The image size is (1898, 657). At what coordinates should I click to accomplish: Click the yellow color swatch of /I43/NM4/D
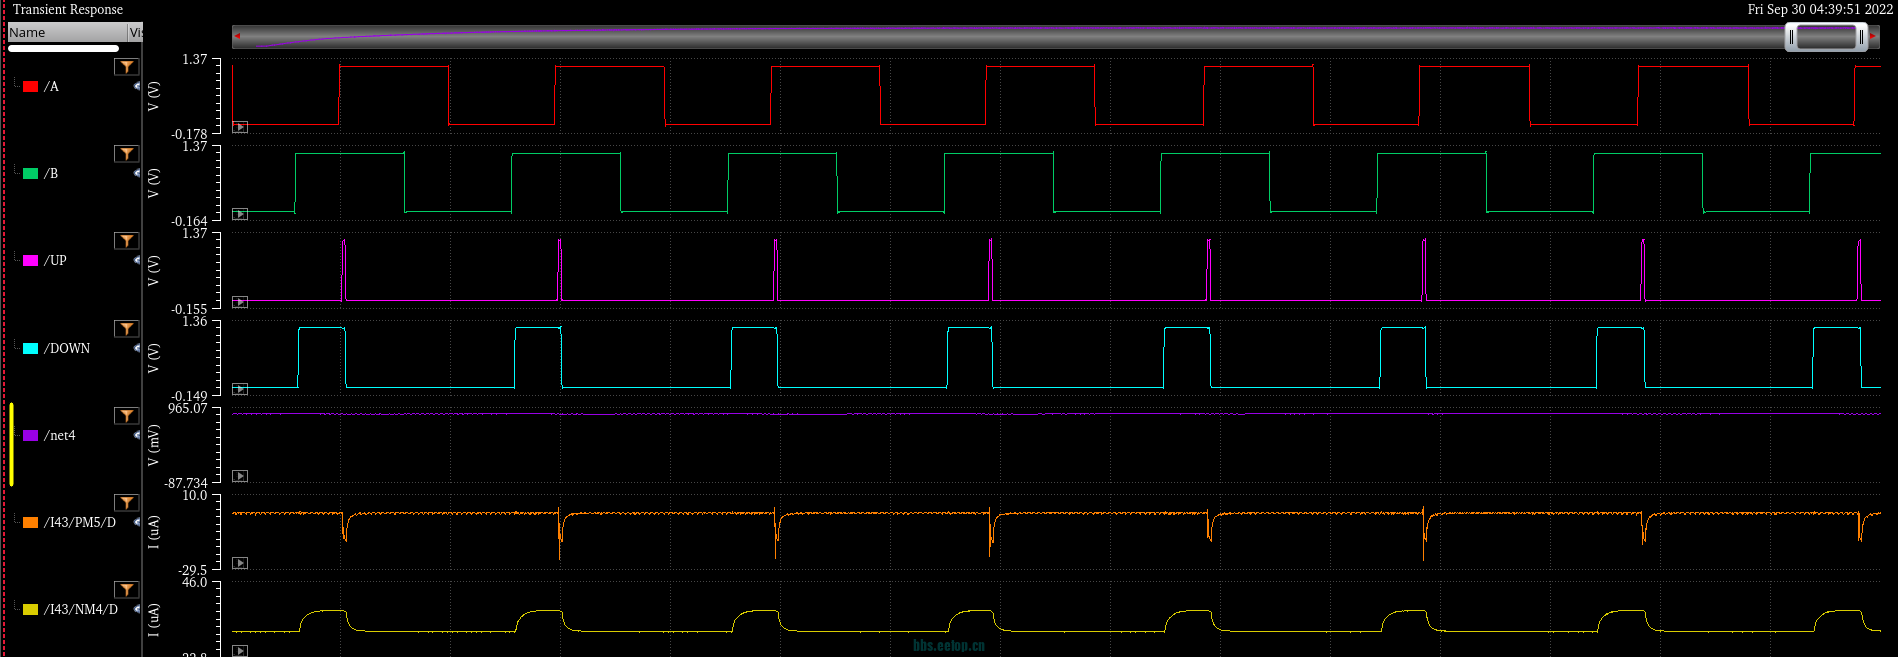31,610
